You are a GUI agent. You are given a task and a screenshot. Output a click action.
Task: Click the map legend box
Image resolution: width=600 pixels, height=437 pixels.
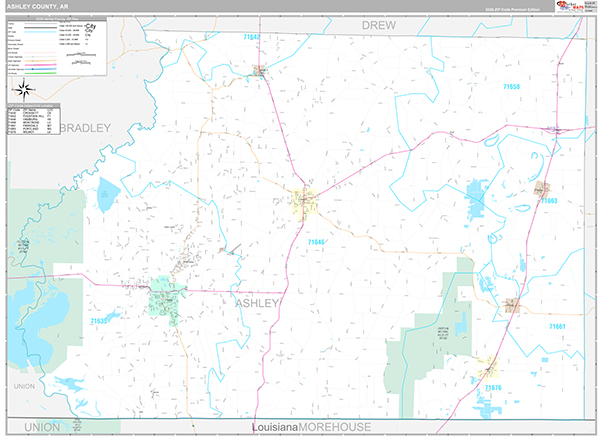pos(57,46)
